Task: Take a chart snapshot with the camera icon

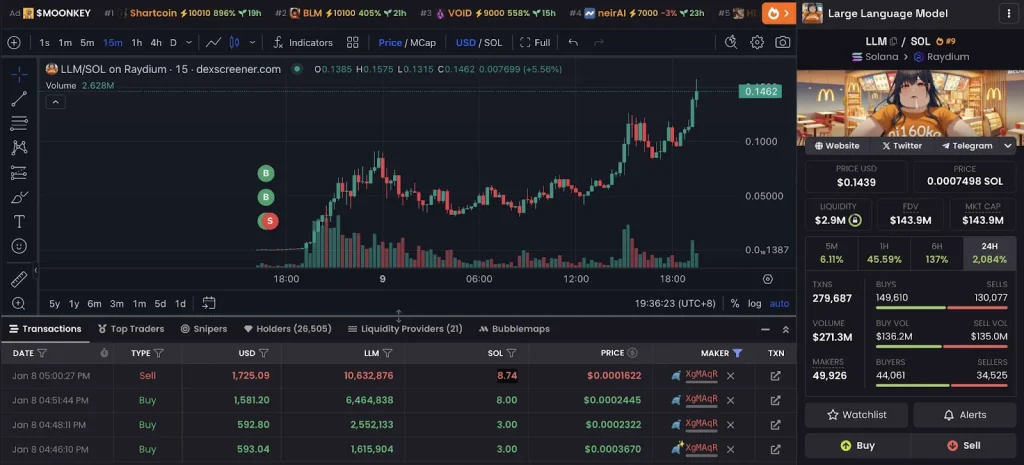Action: click(782, 42)
